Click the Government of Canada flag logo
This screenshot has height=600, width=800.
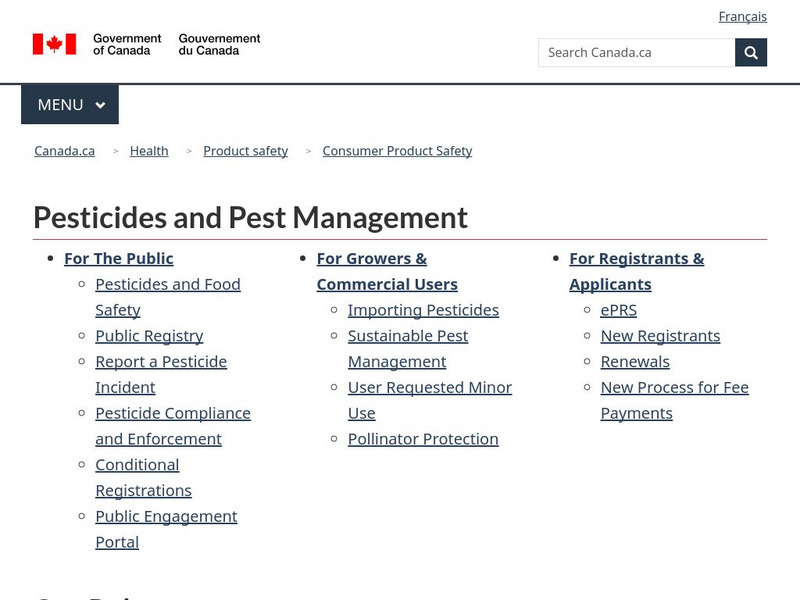pyautogui.click(x=54, y=44)
